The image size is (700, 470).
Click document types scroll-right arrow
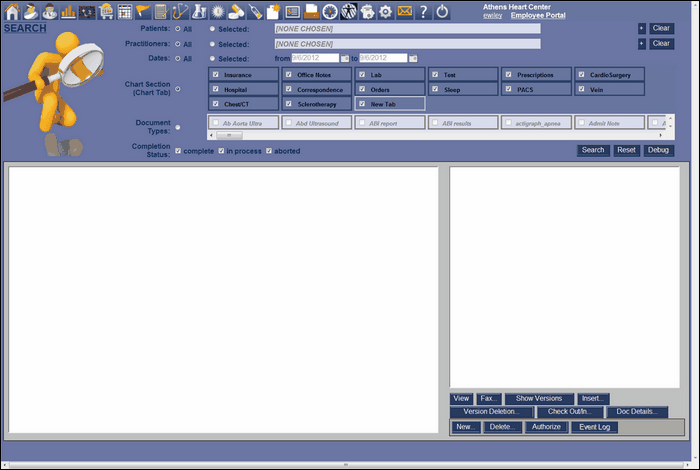coord(661,135)
